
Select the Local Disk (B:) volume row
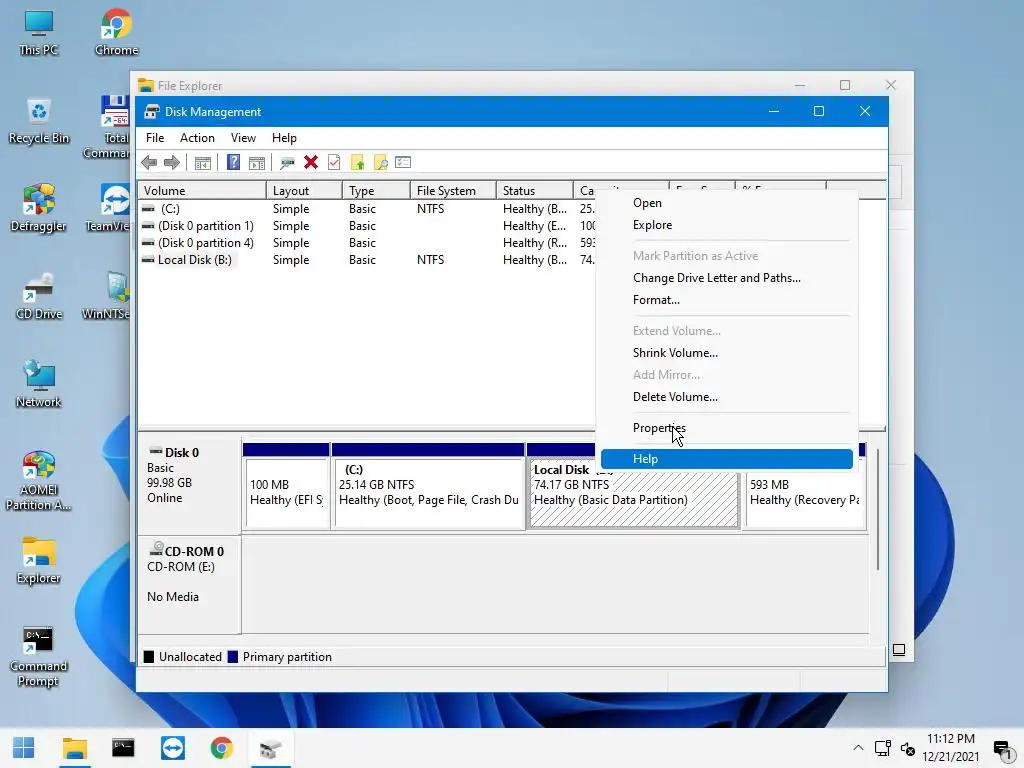pos(367,259)
